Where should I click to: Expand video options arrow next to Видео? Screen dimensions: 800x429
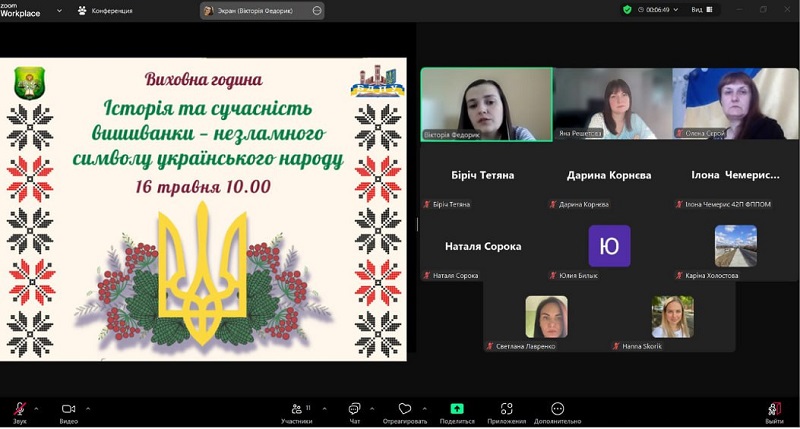click(x=88, y=408)
